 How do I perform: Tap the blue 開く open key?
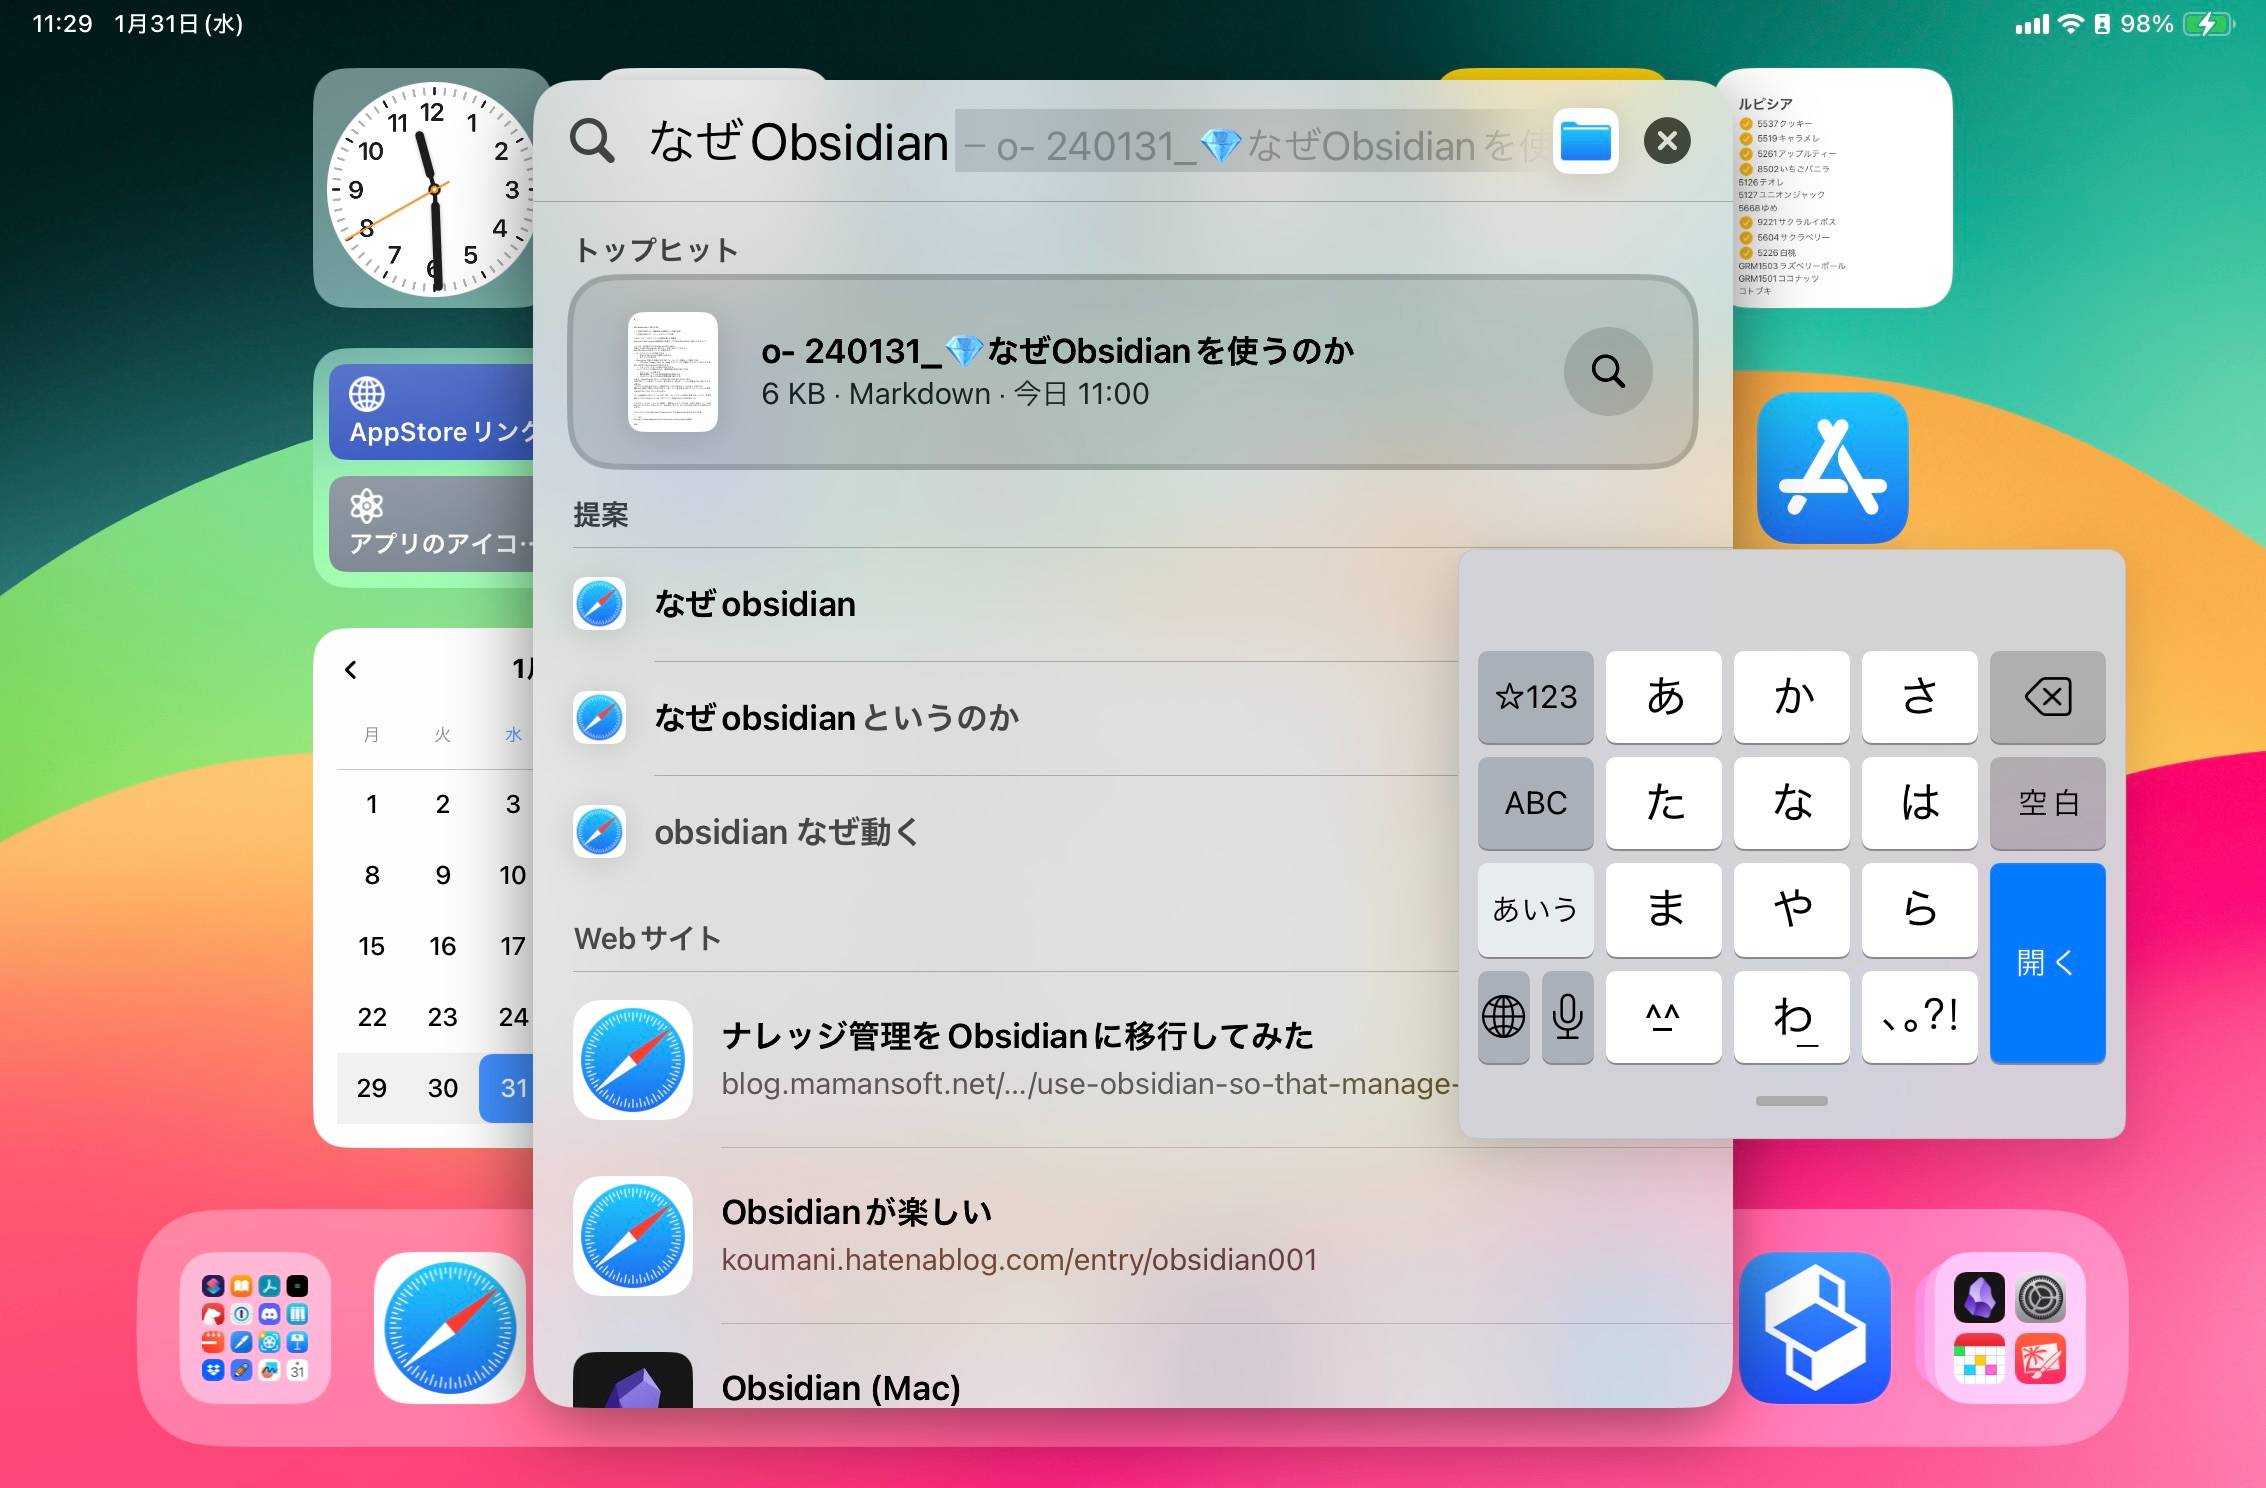coord(2048,963)
